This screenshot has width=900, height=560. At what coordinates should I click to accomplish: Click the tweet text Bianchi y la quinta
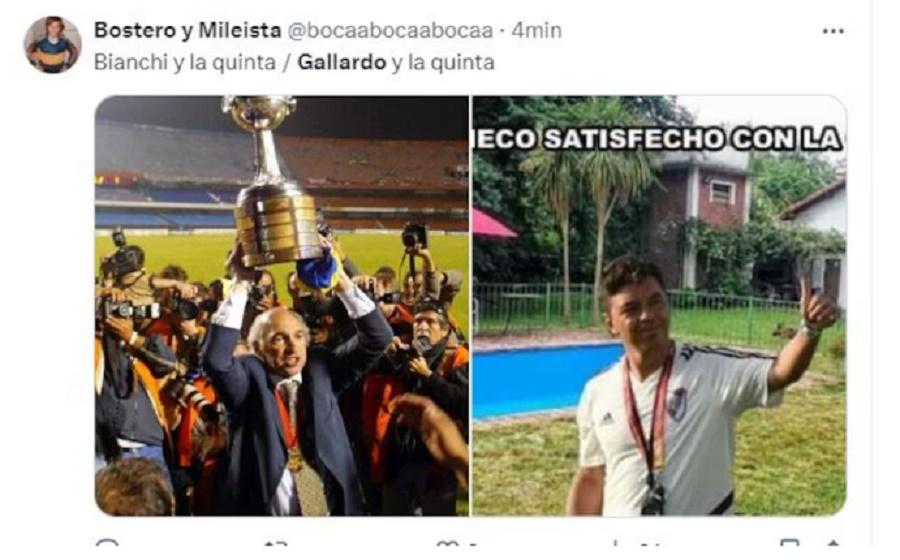click(x=185, y=62)
